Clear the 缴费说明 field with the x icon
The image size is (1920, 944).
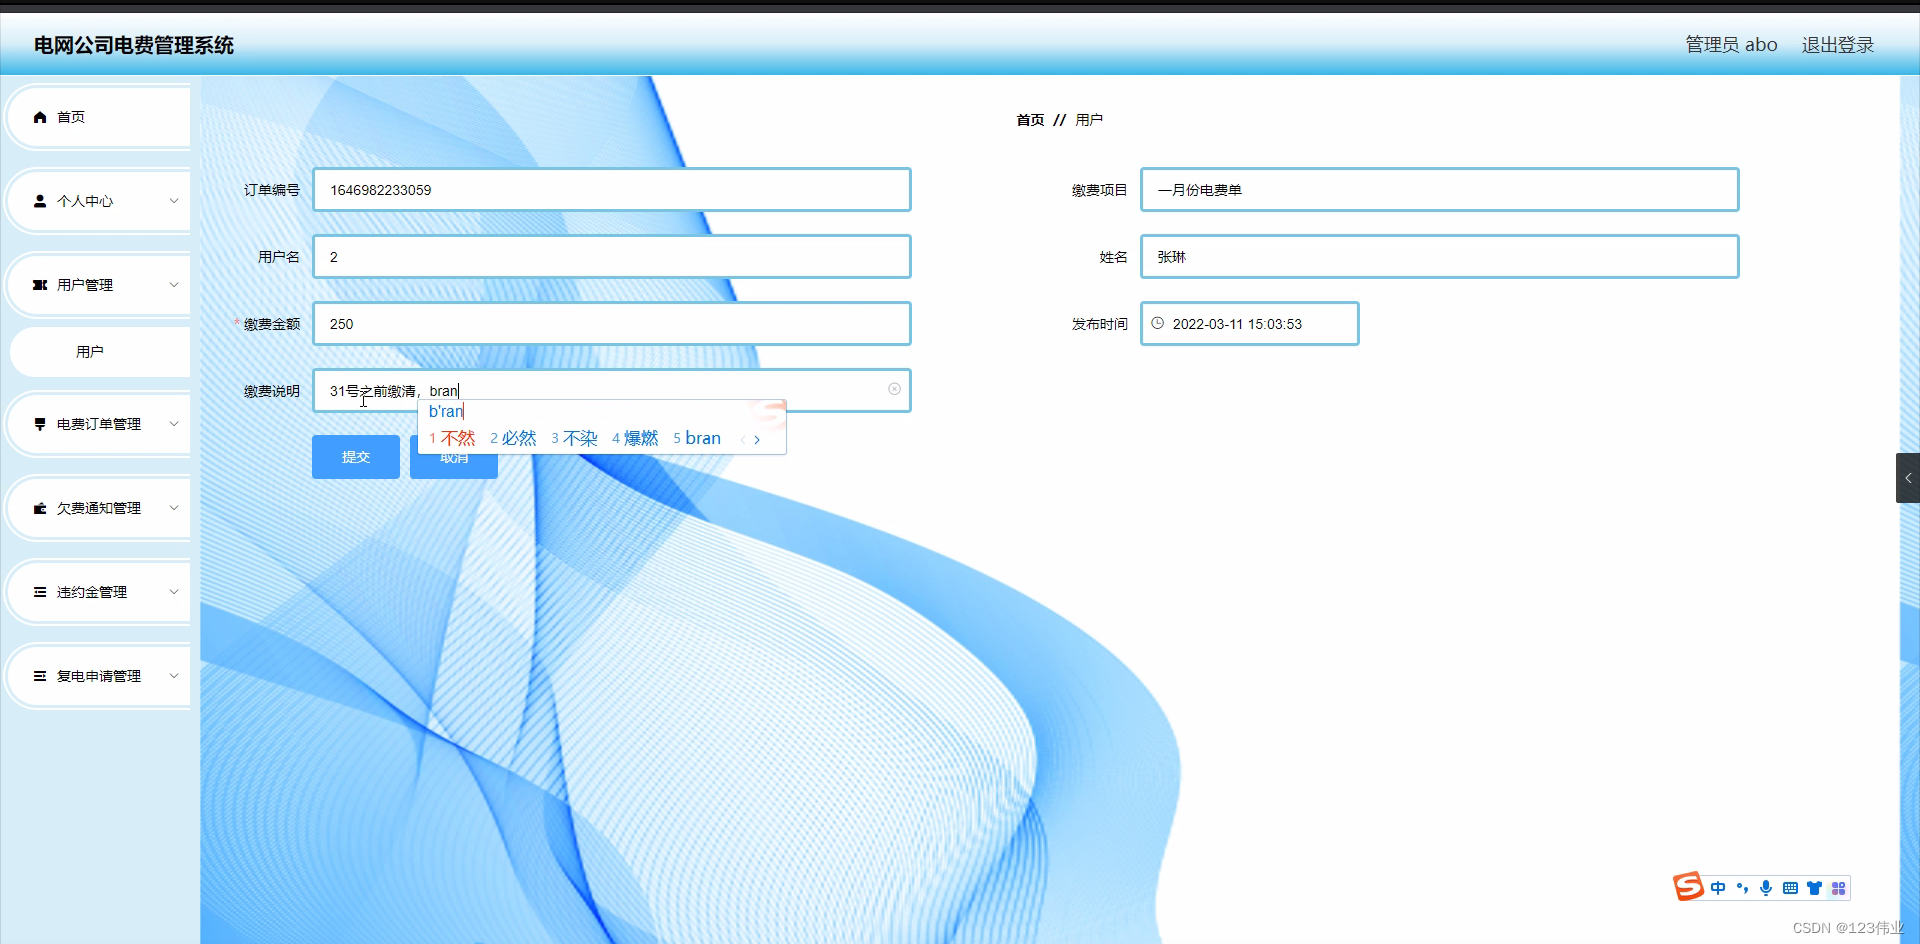[x=894, y=389]
